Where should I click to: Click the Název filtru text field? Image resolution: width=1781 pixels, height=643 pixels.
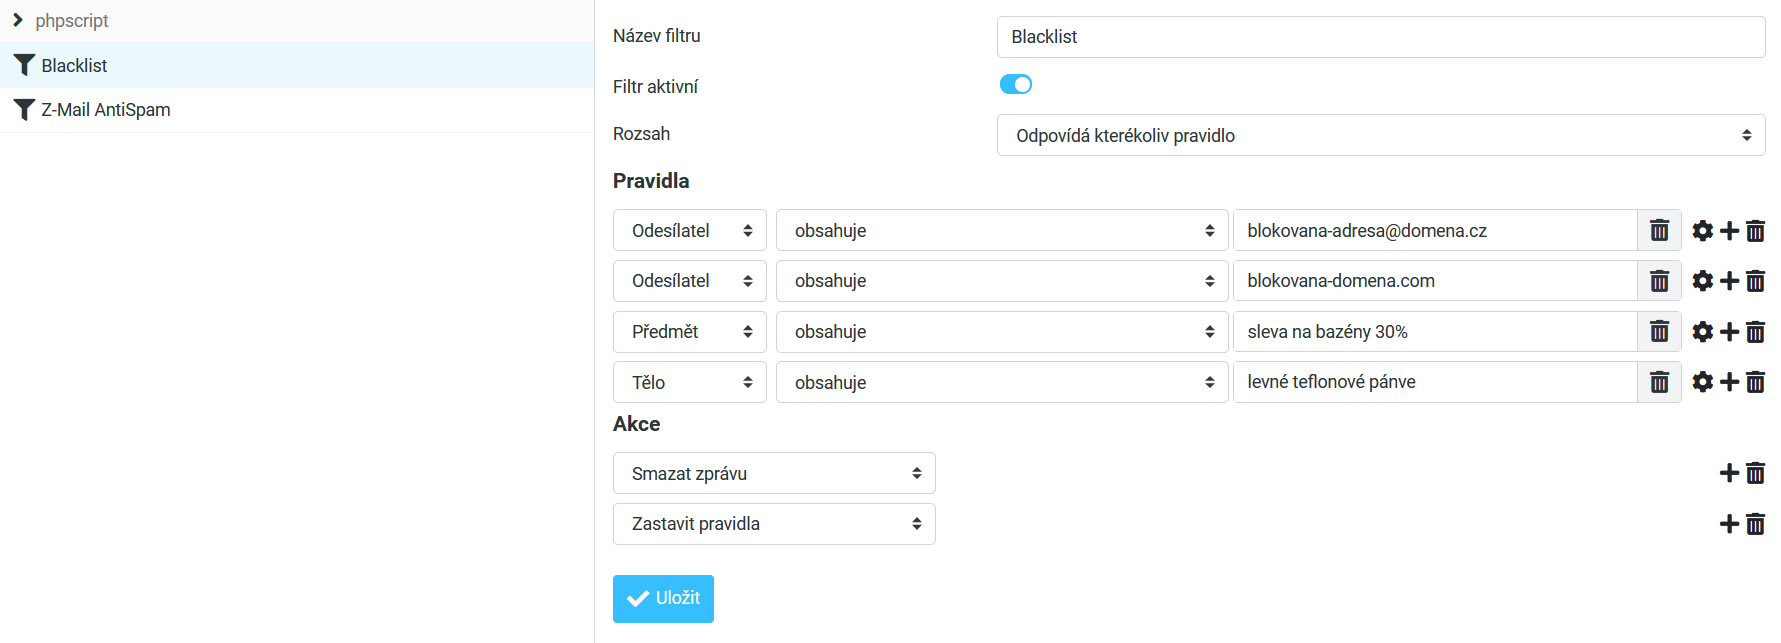[1380, 37]
